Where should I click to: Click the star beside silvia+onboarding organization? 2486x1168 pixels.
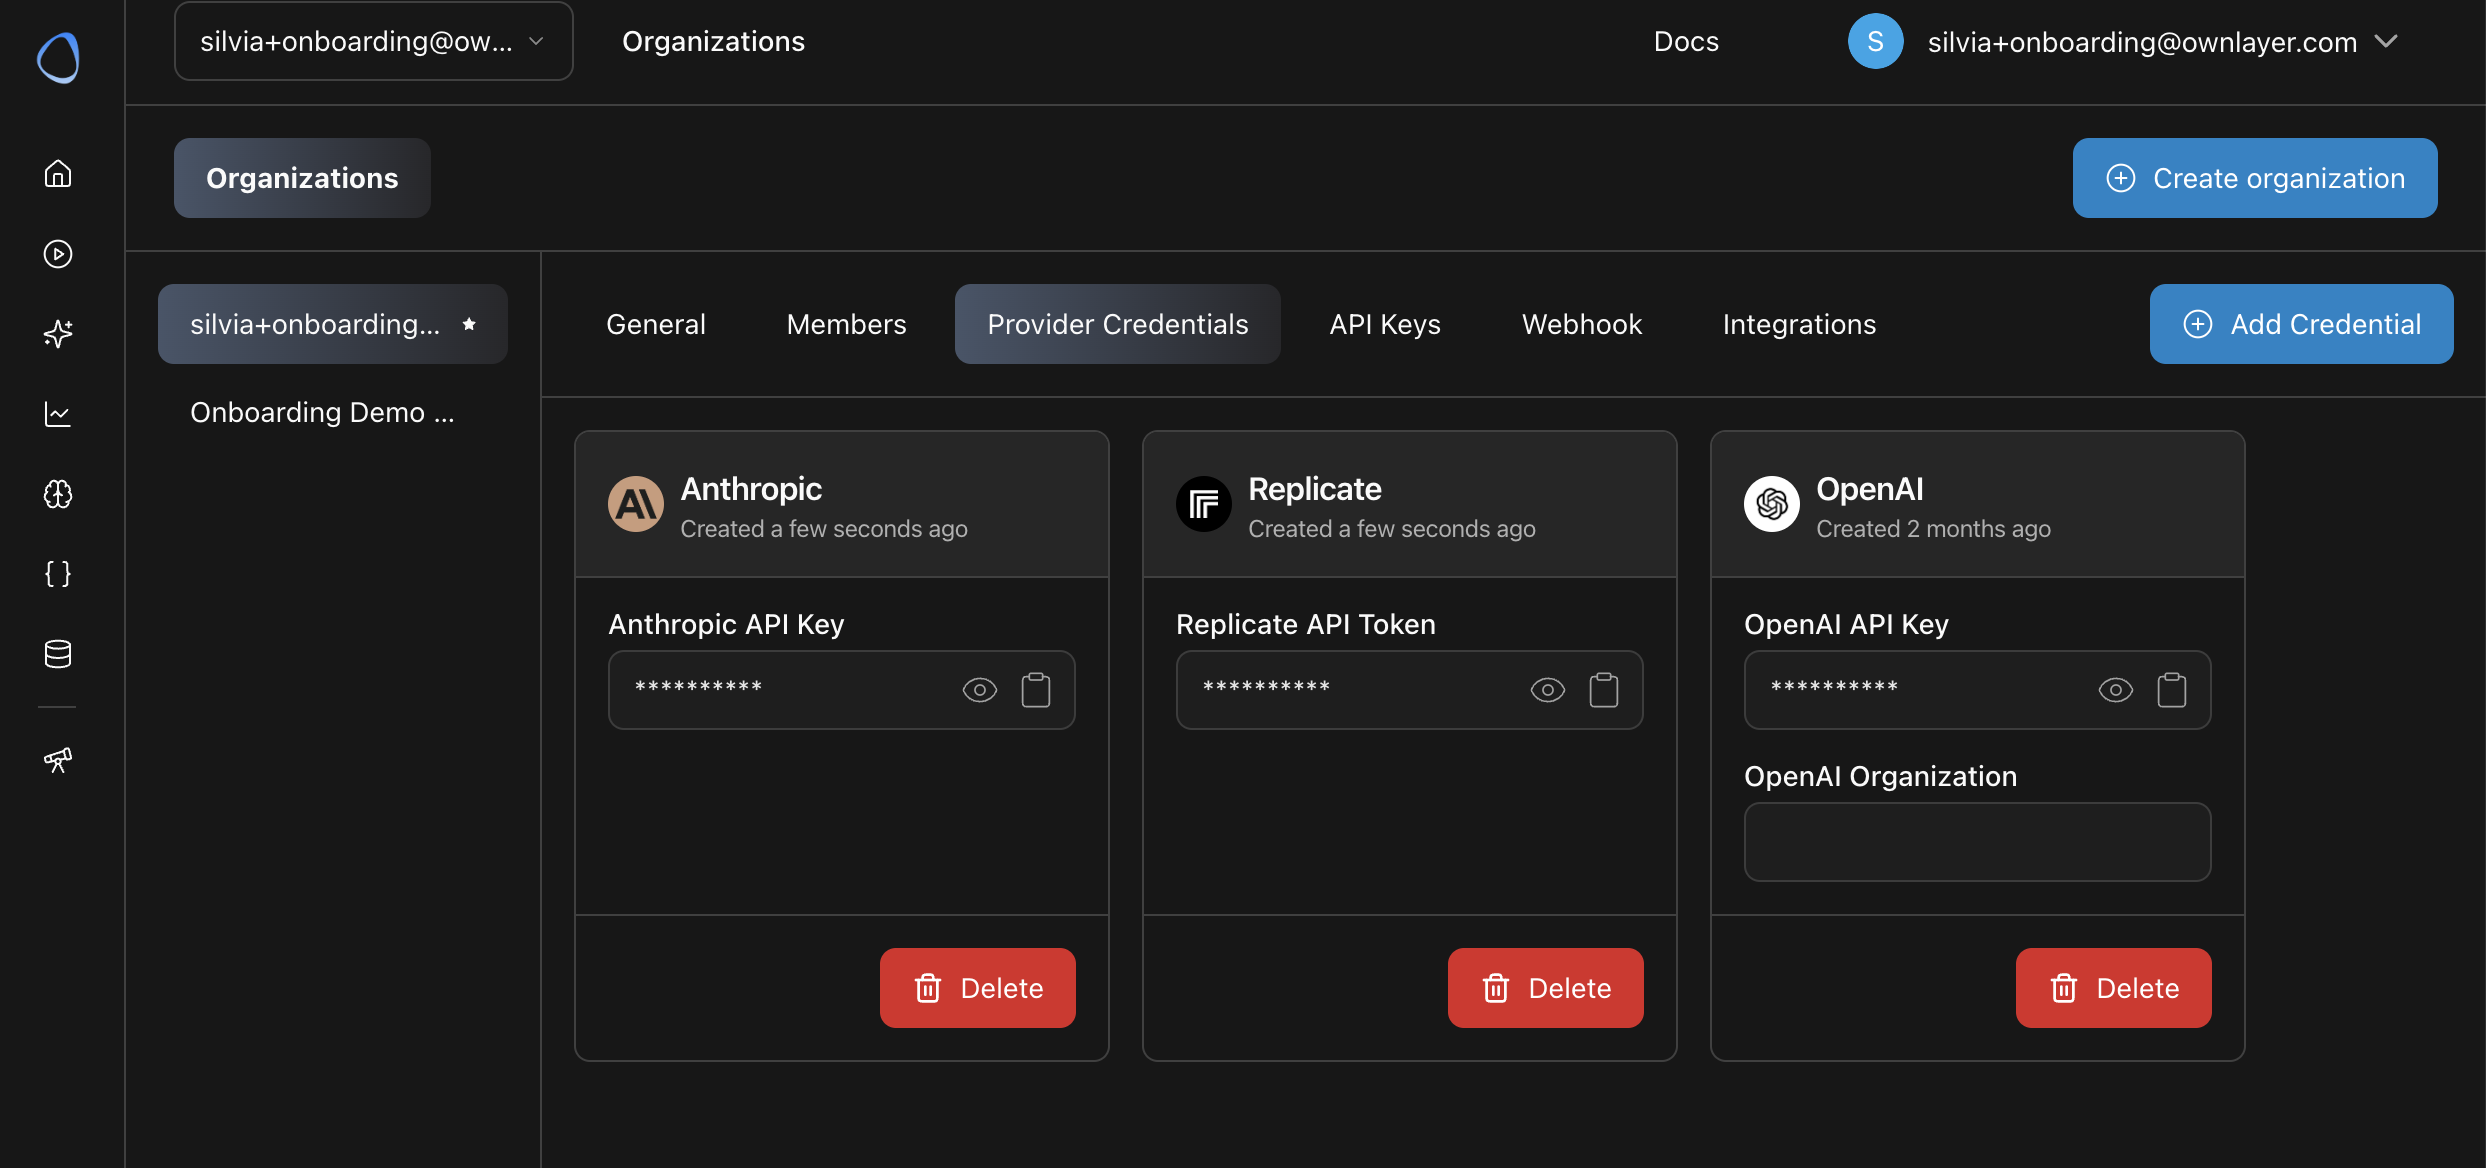point(469,324)
